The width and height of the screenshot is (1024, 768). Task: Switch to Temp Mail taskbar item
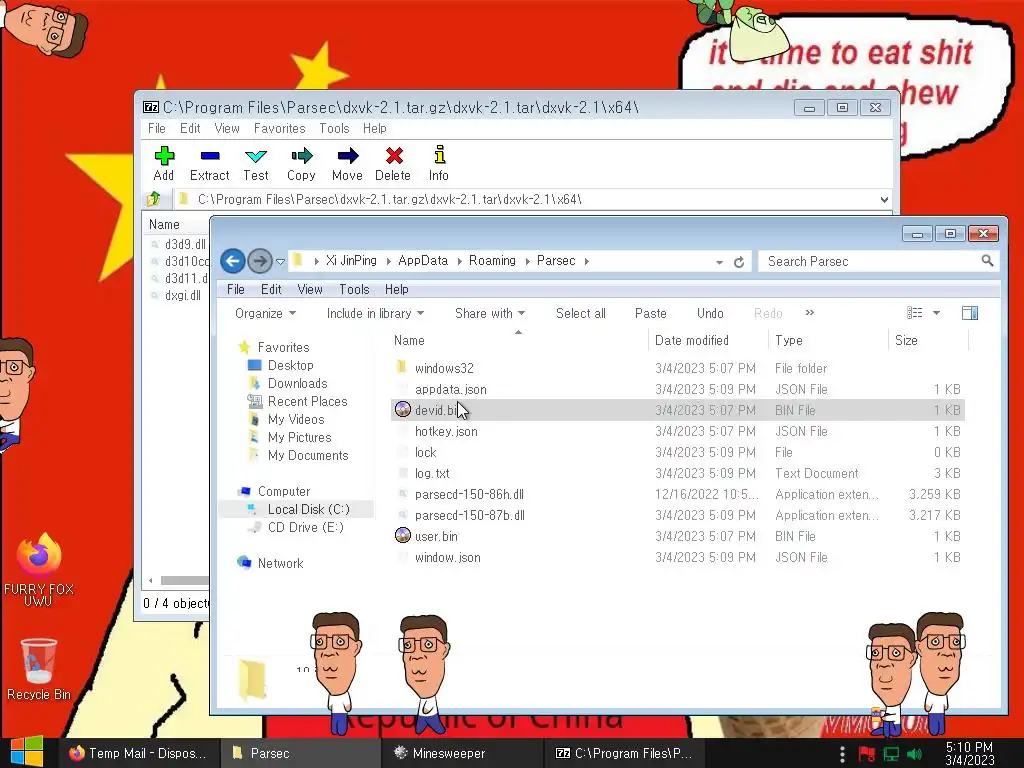138,753
